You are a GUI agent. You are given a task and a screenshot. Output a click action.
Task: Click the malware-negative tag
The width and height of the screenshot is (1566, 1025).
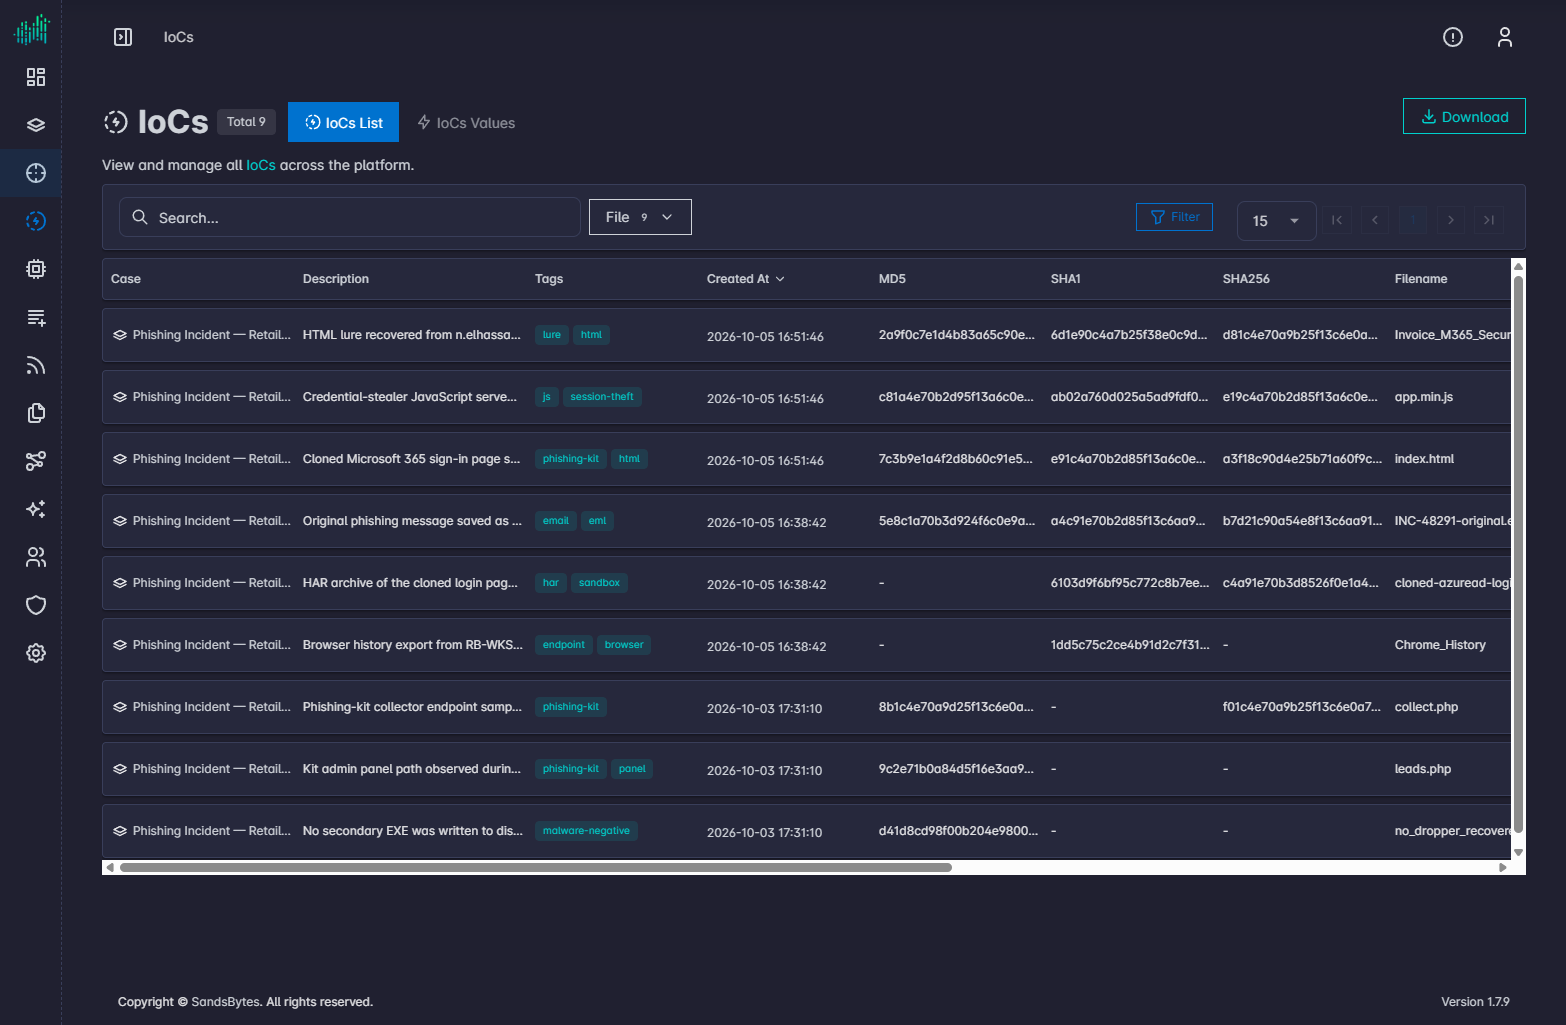pos(586,831)
